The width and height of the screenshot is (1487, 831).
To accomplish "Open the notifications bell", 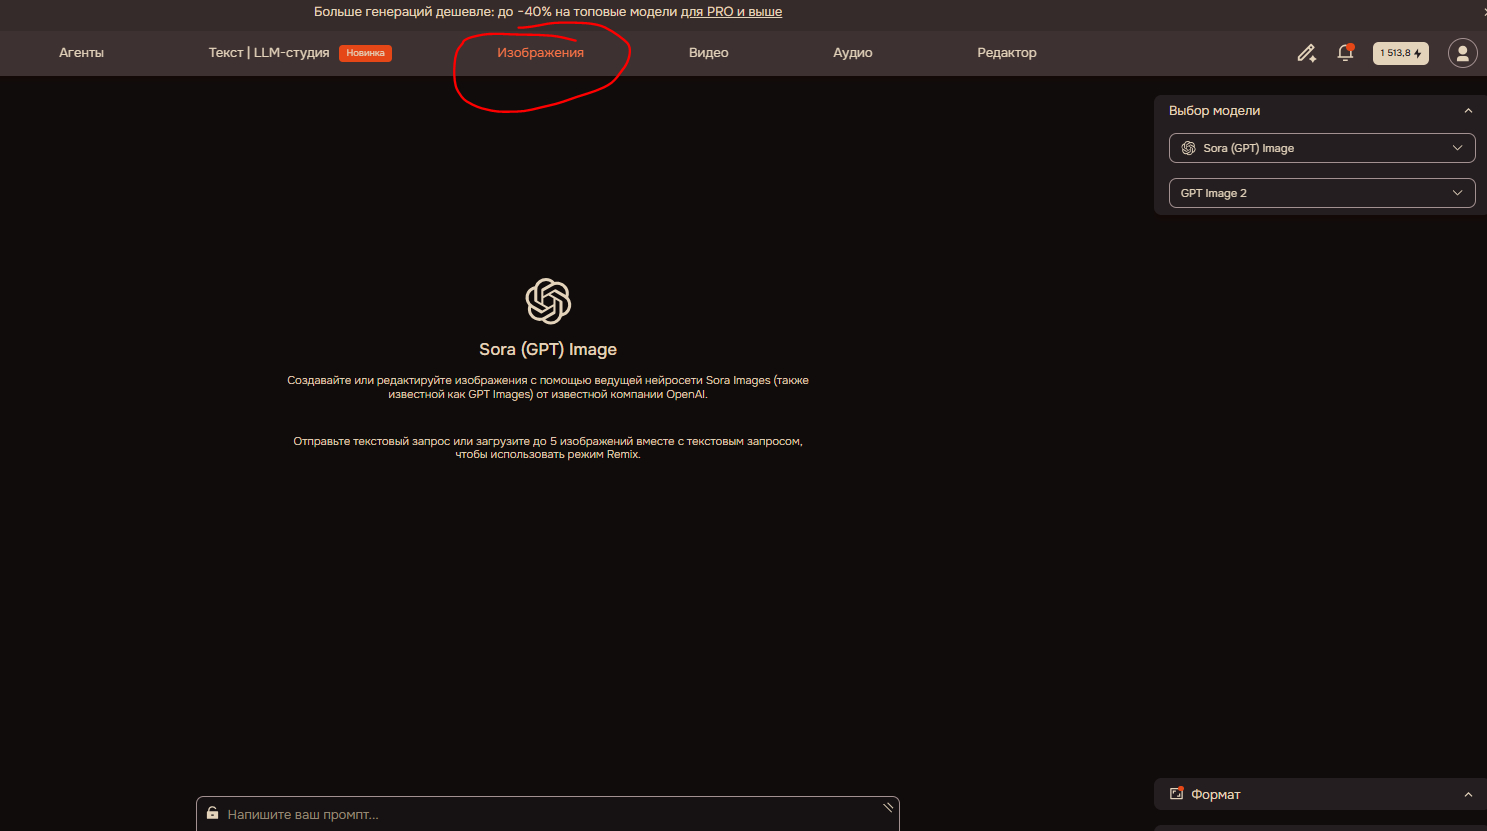I will click(x=1345, y=53).
